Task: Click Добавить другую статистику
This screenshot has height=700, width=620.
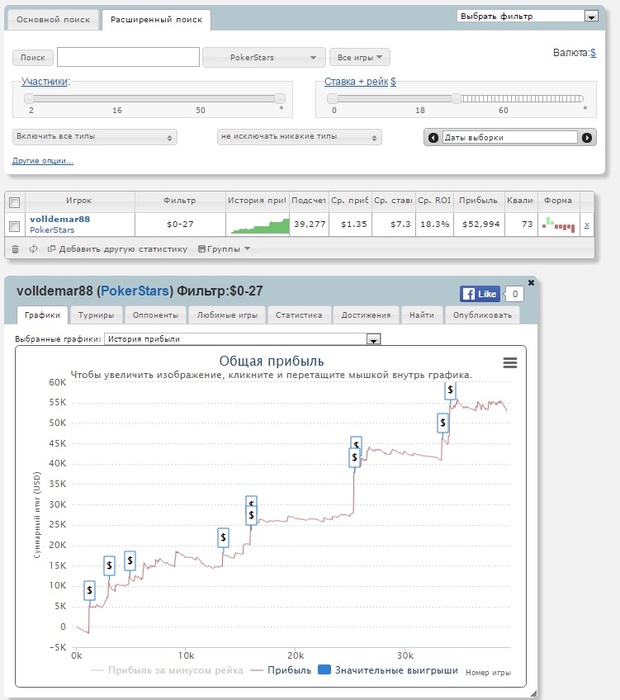Action: click(118, 249)
